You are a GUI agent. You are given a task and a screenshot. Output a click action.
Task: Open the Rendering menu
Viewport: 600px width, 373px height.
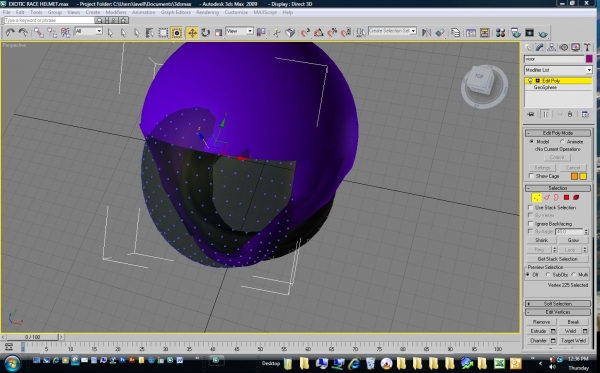click(x=207, y=12)
